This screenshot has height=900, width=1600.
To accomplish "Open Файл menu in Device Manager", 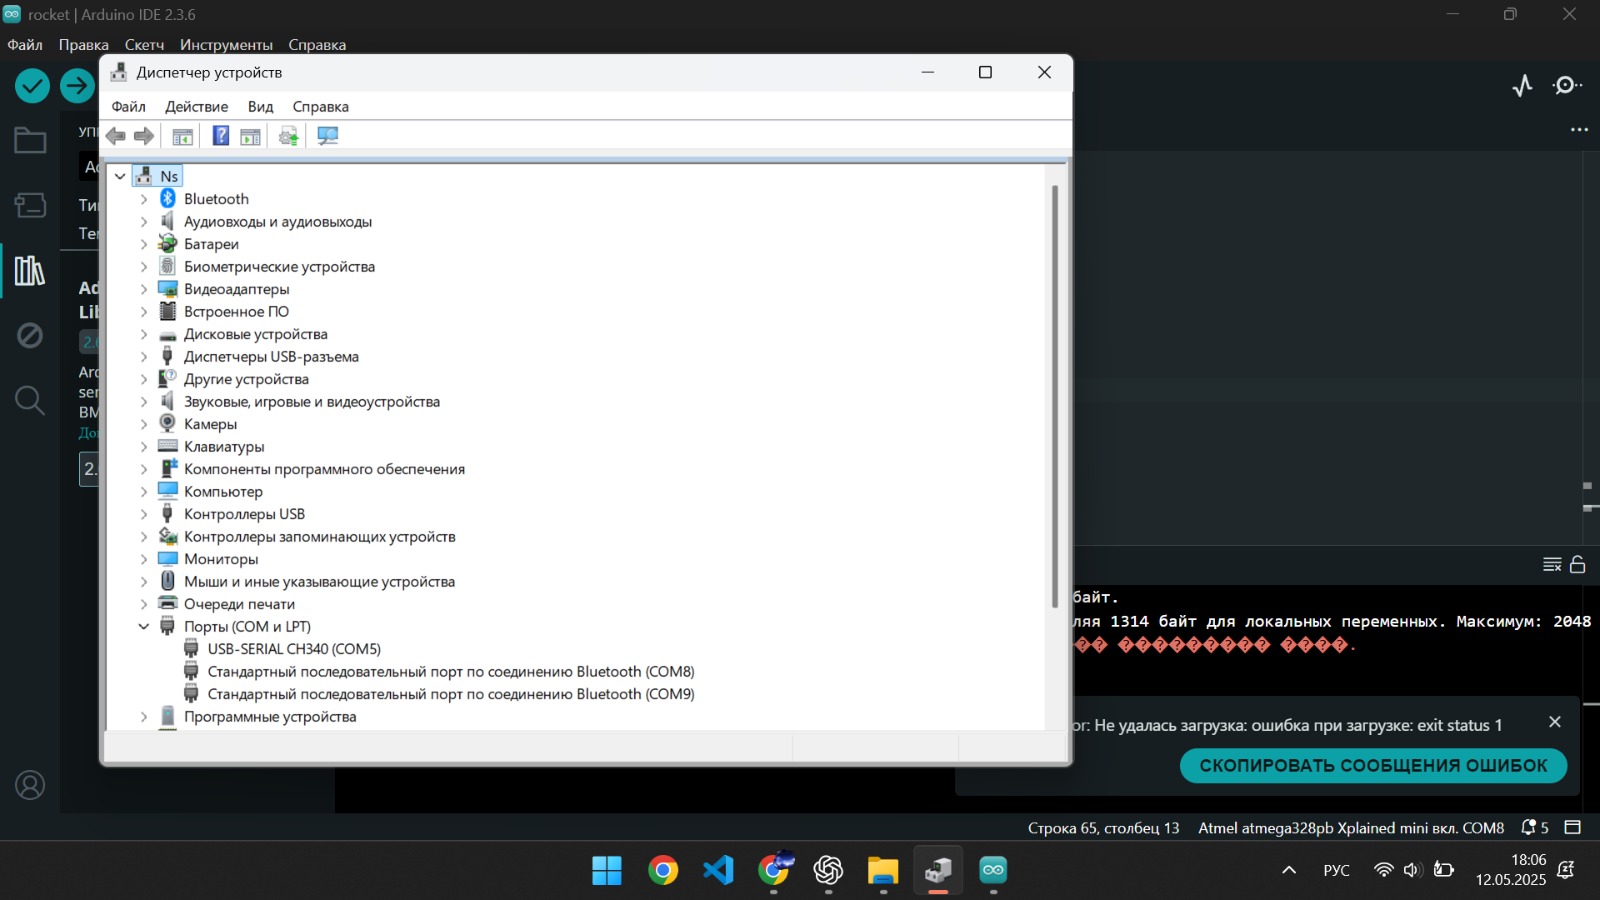I will (x=128, y=107).
